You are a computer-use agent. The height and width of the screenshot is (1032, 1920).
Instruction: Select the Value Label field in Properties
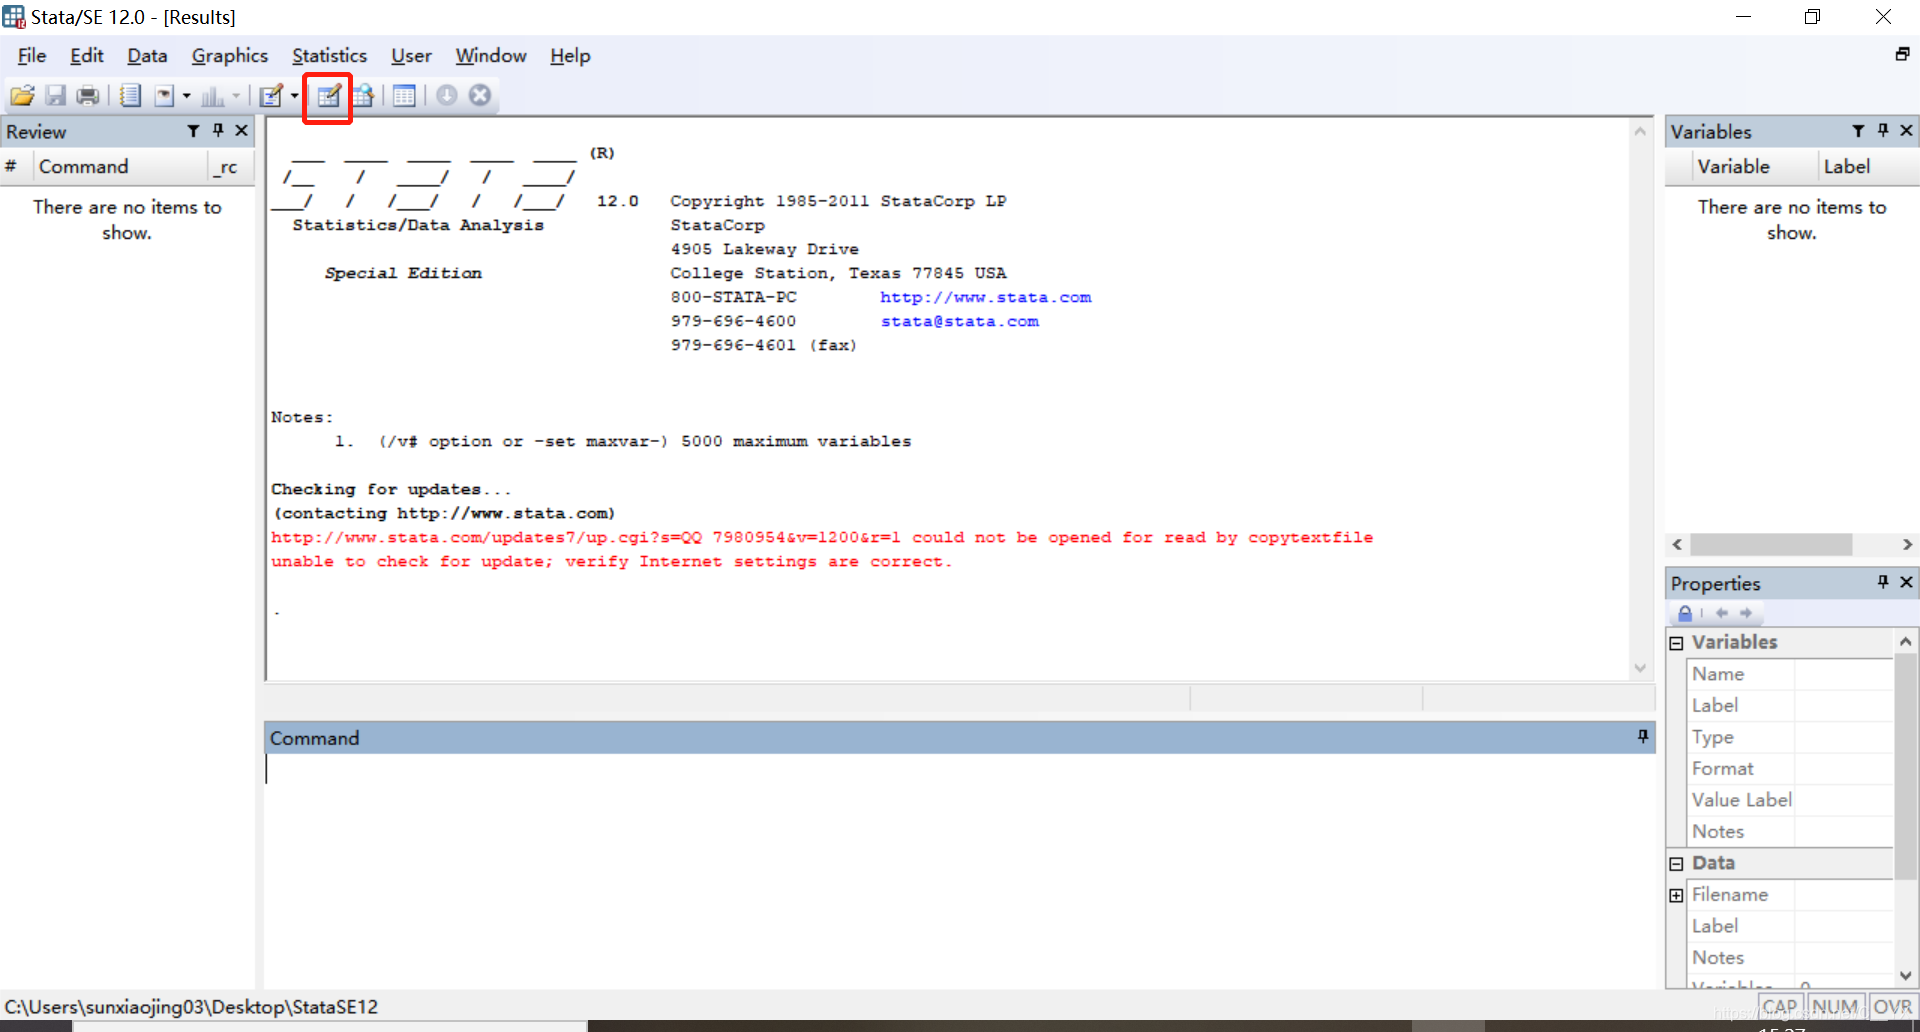tap(1790, 800)
